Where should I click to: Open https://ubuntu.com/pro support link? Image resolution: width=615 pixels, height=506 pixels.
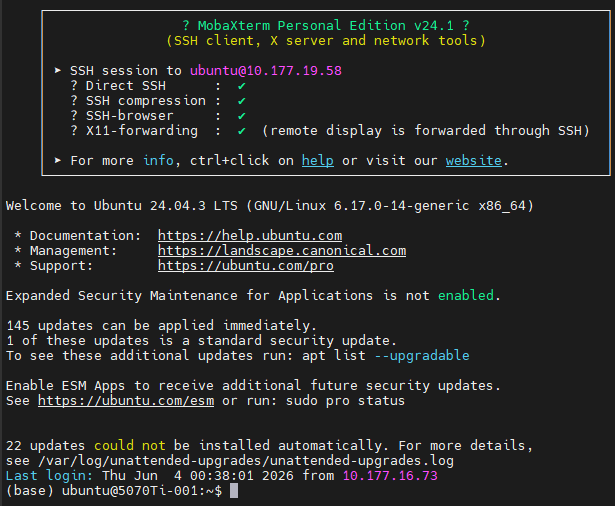click(x=246, y=266)
